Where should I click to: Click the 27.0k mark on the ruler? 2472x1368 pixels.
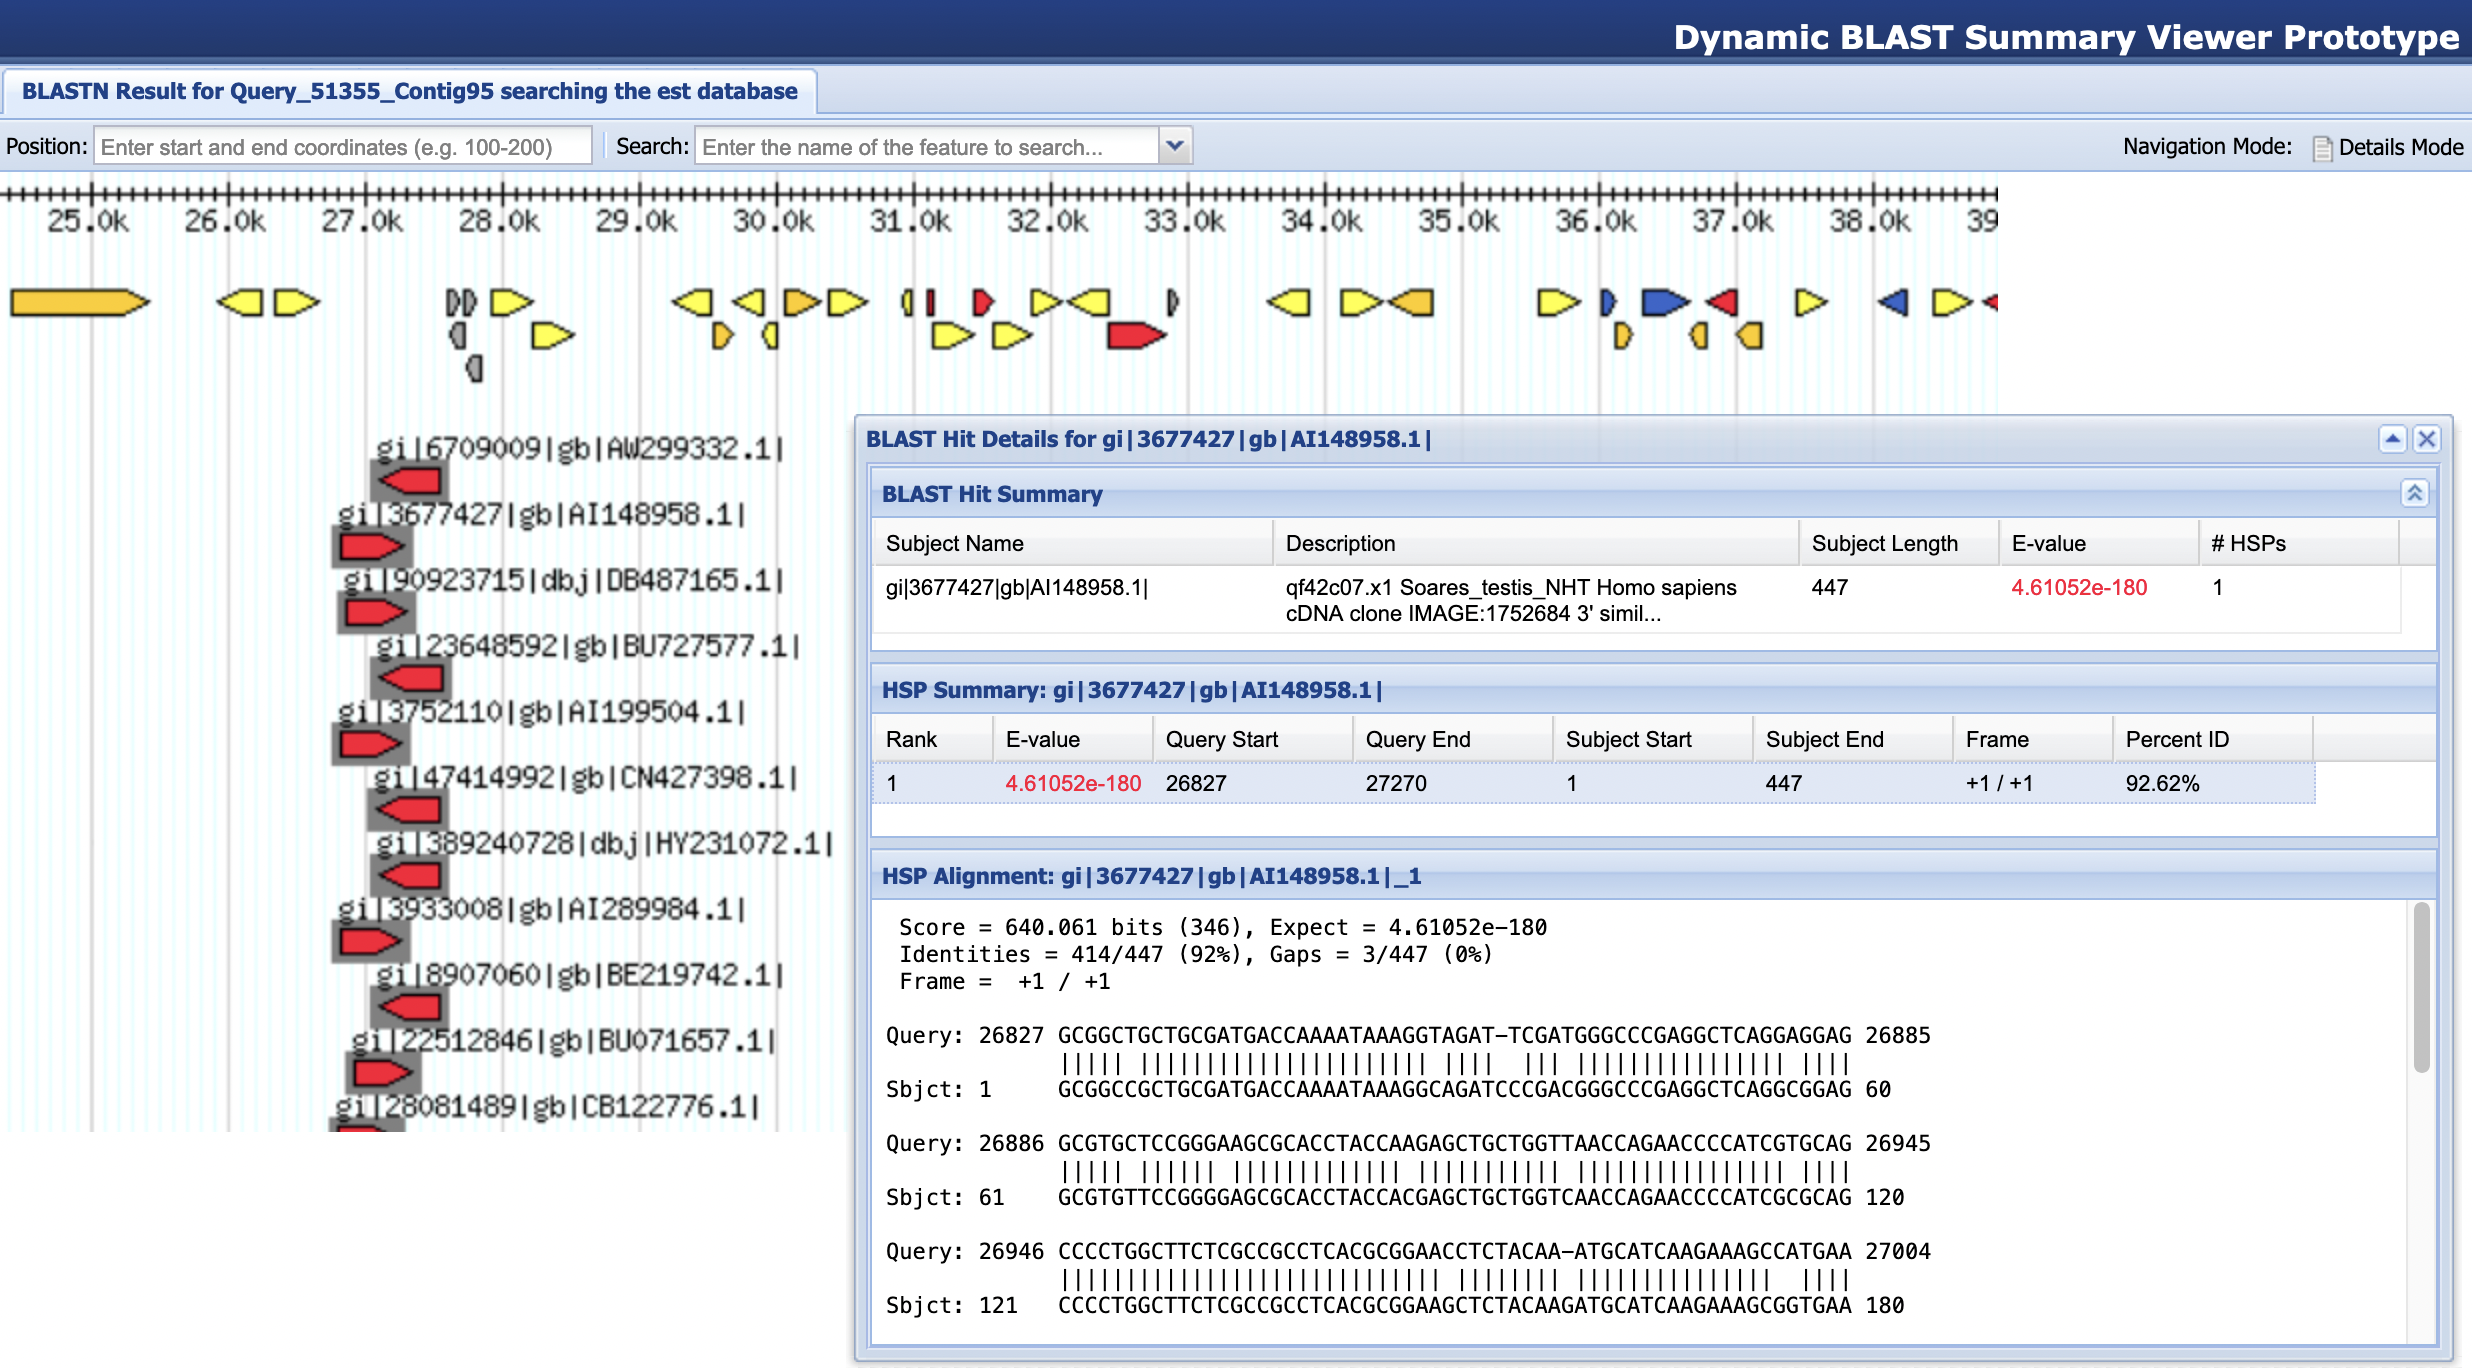click(x=362, y=220)
